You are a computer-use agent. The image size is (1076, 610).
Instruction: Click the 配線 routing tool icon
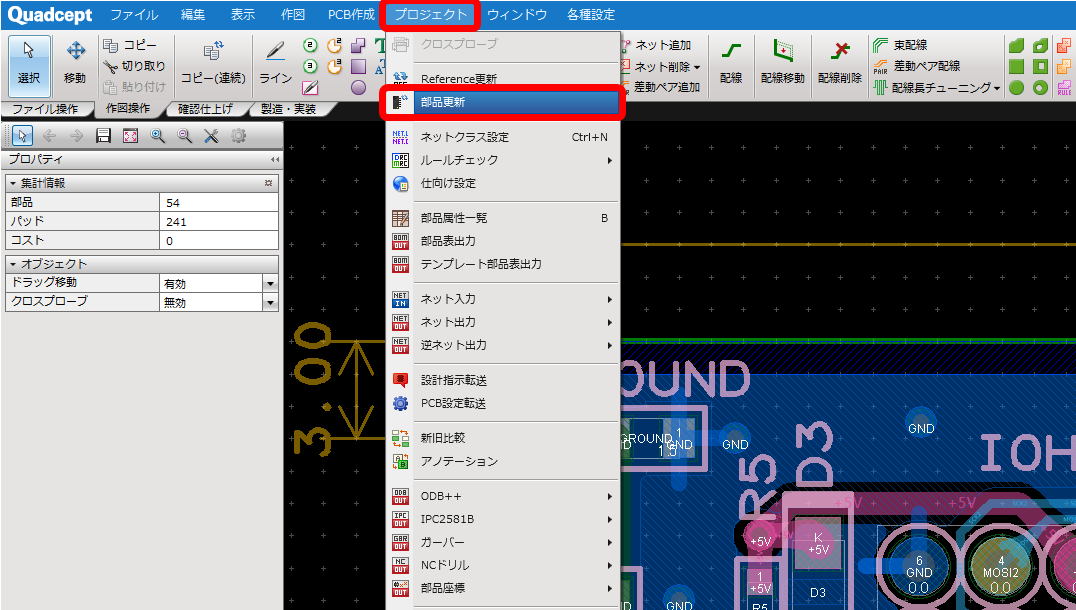731,62
